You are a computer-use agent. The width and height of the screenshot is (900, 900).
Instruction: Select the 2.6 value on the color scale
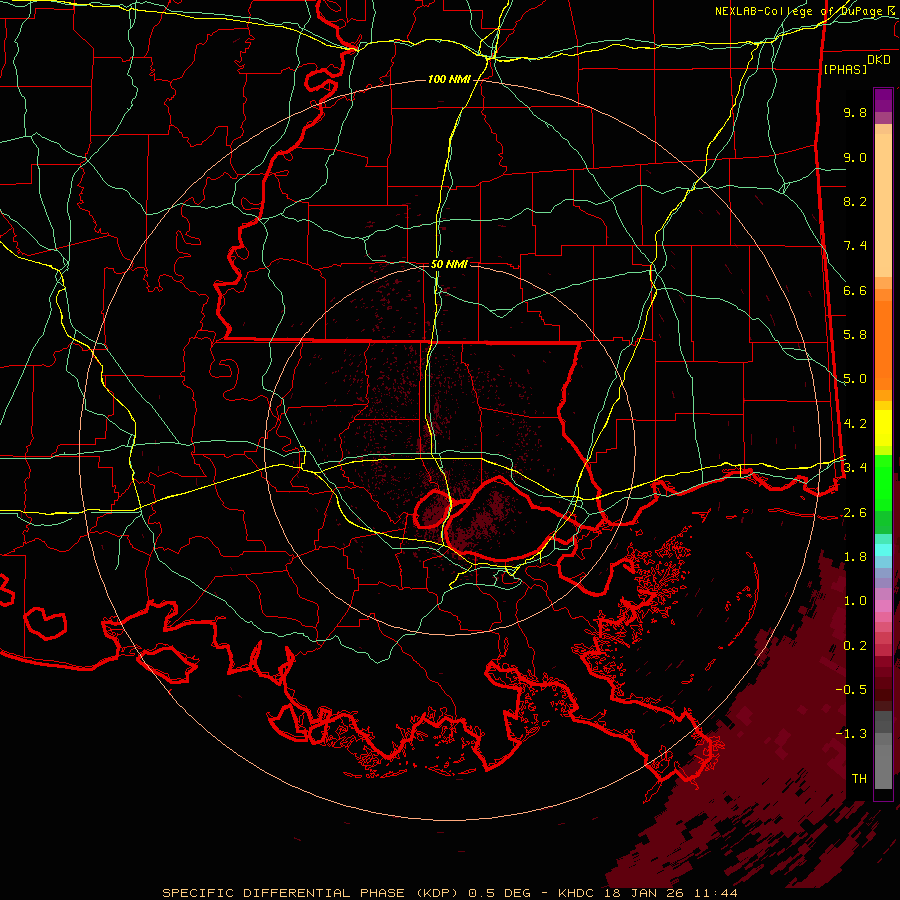(855, 513)
